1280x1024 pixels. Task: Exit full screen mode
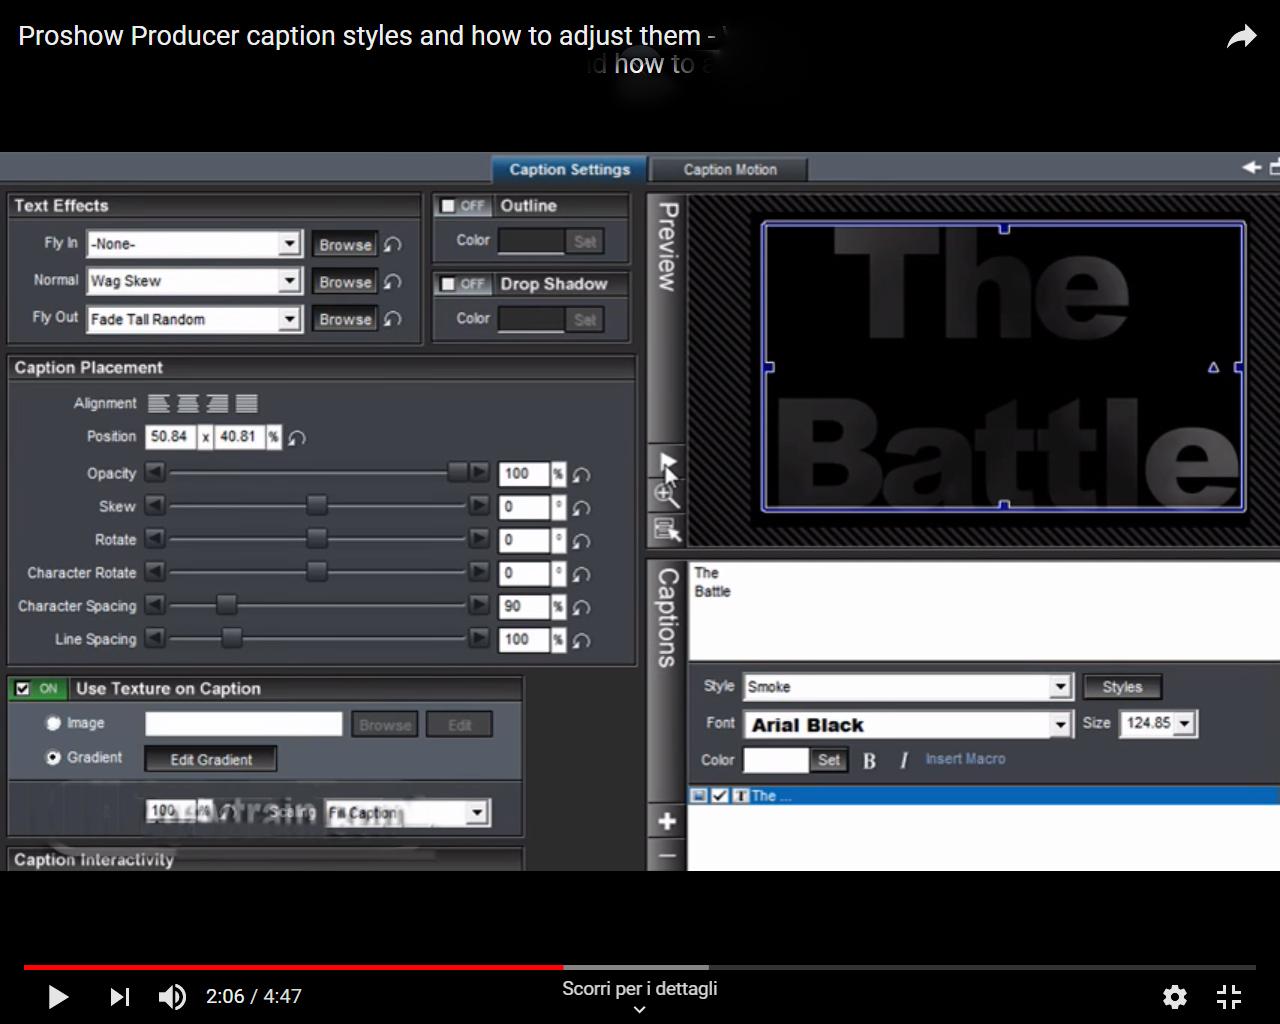click(x=1229, y=996)
